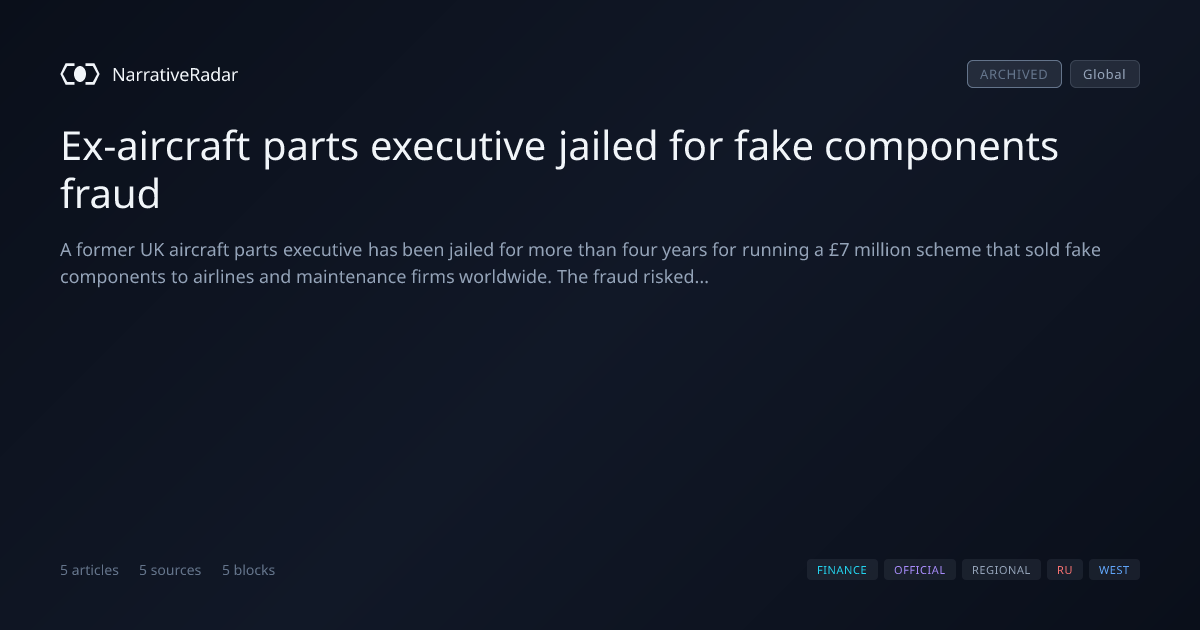Click the NarrativeRadar logo icon

click(80, 74)
